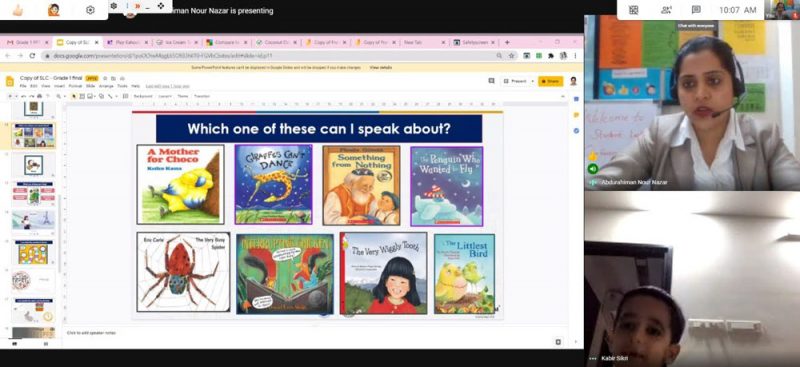Click the Theme toolbar button

(x=183, y=96)
